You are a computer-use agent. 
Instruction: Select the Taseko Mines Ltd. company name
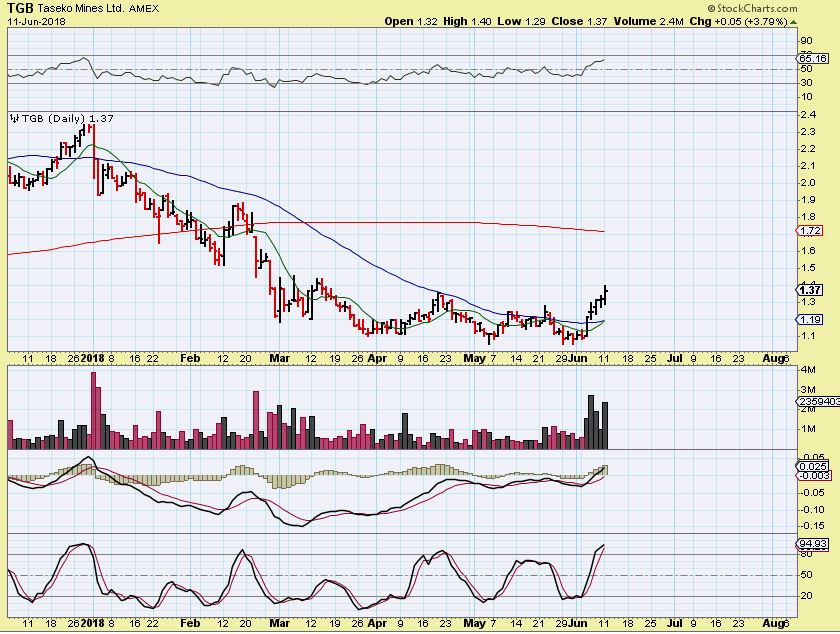pyautogui.click(x=81, y=9)
